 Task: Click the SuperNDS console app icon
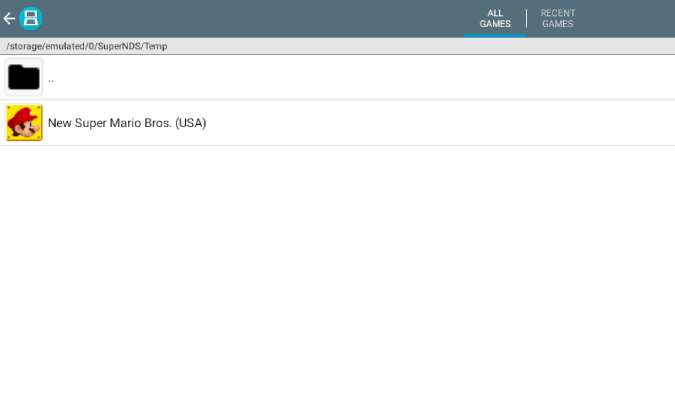tap(31, 19)
